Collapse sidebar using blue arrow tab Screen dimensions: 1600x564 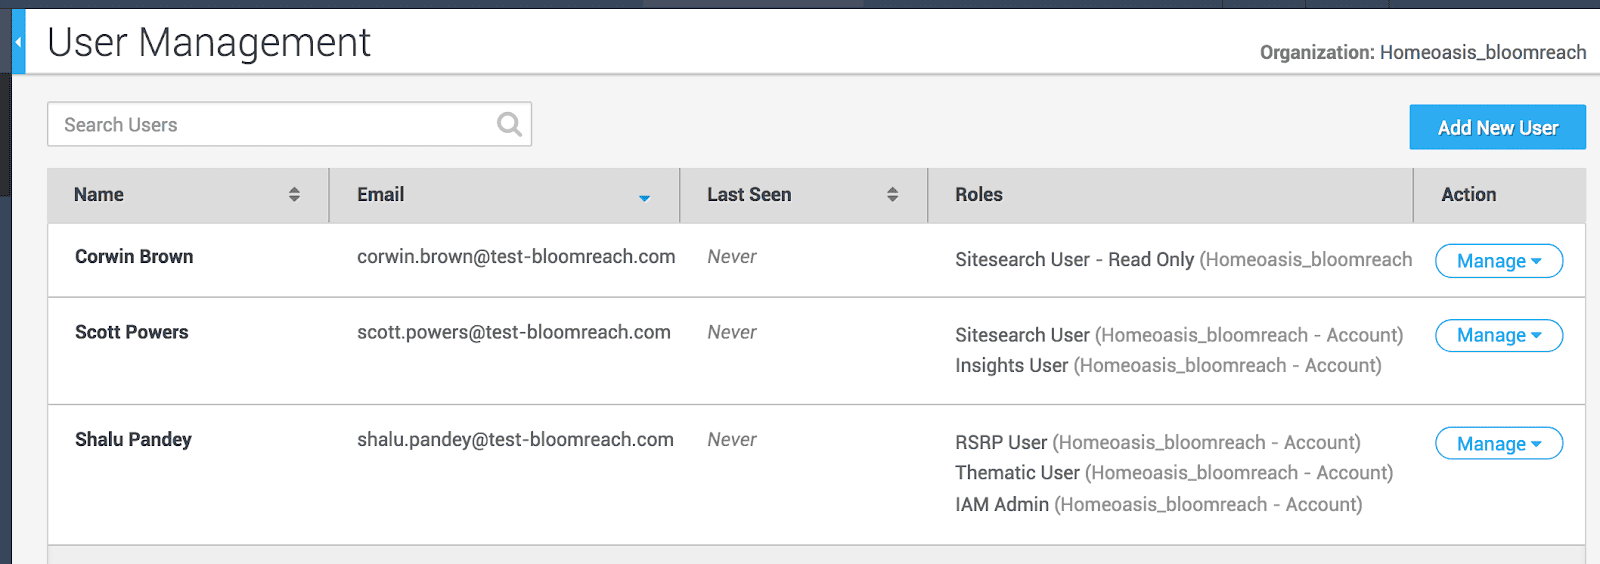tap(18, 42)
